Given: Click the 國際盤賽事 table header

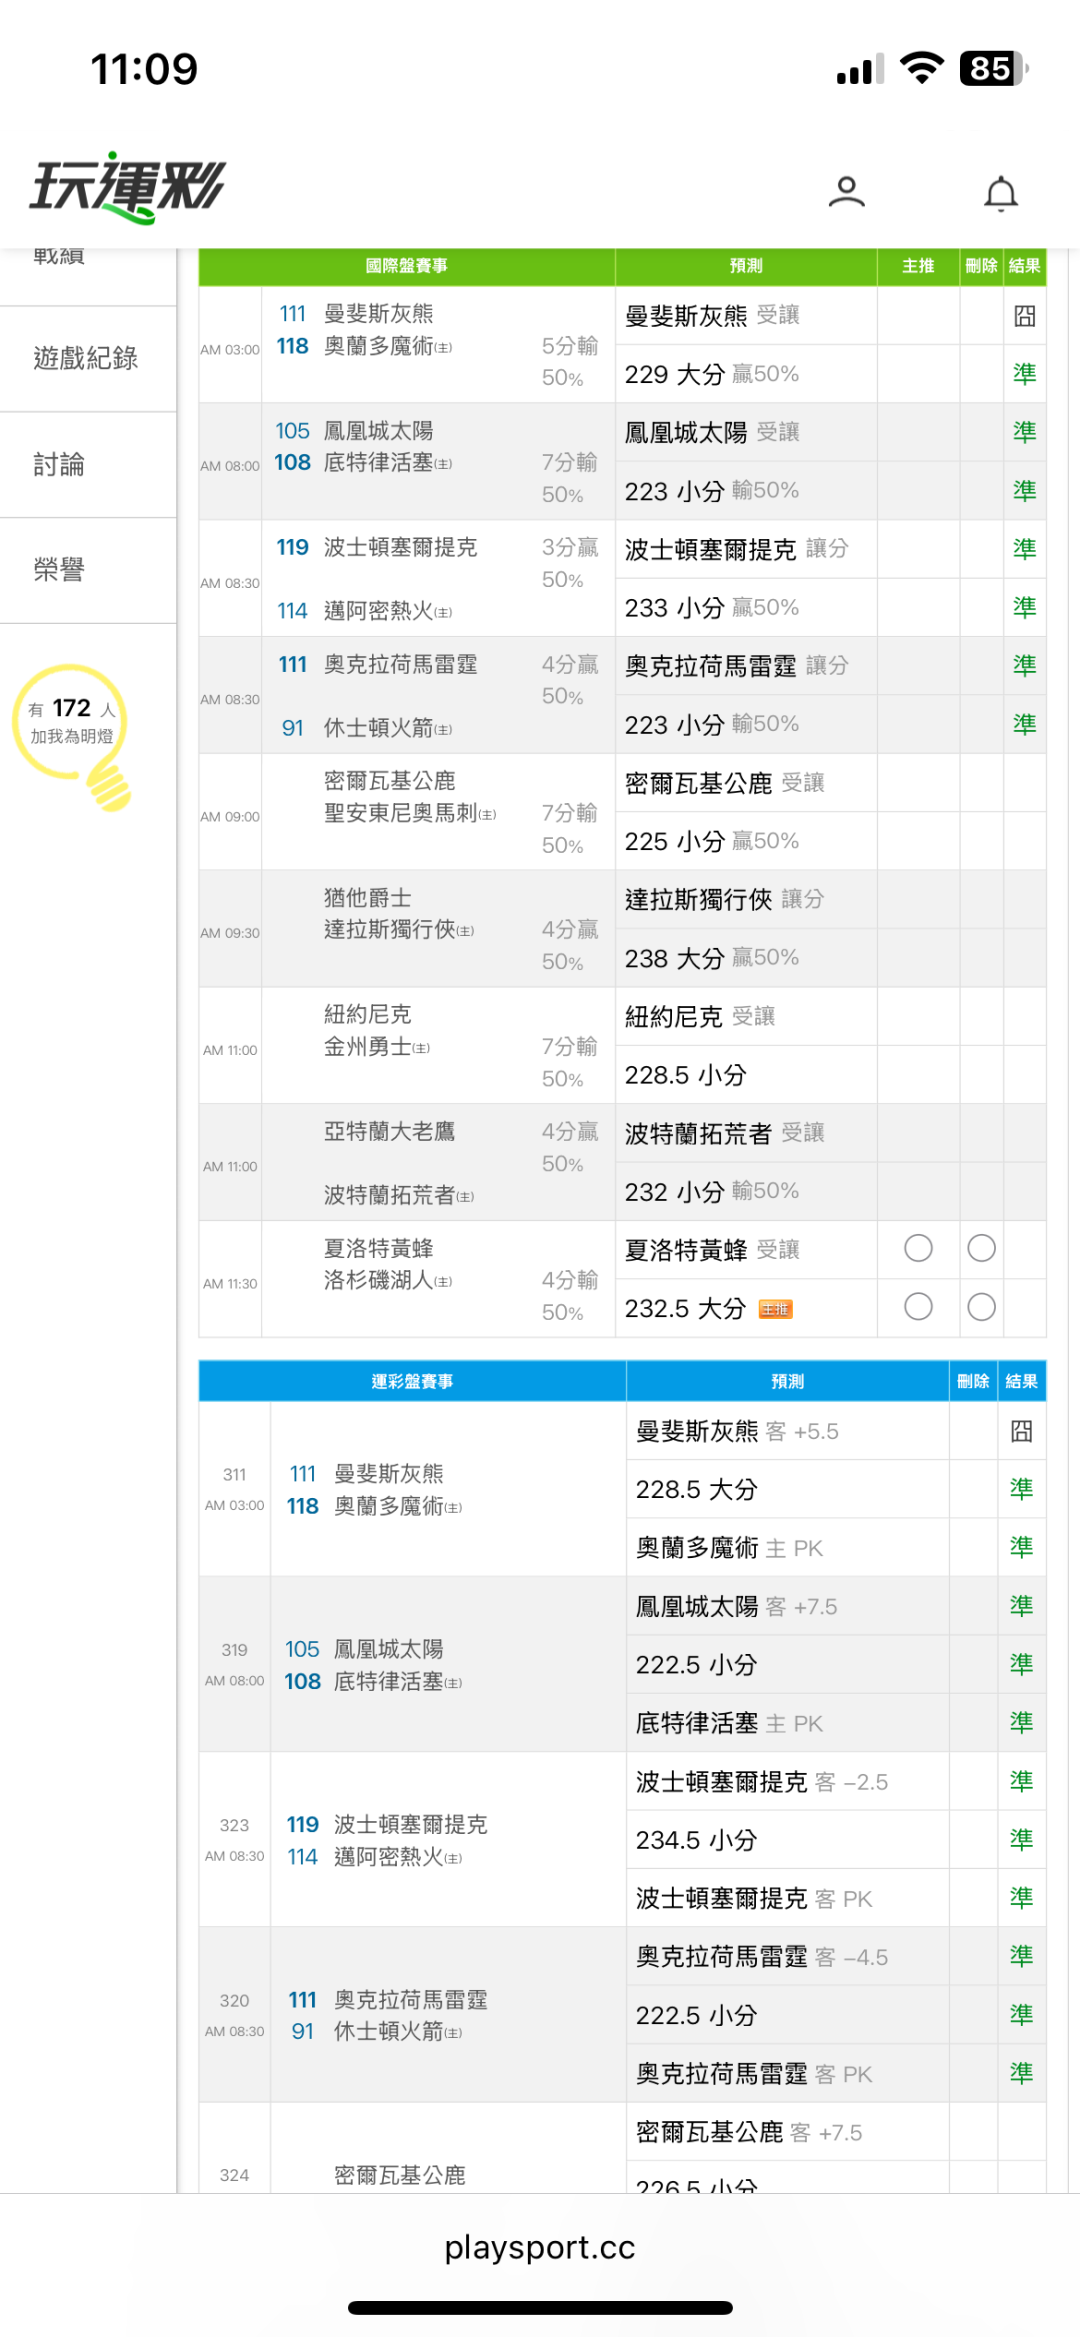Looking at the screenshot, I should click(x=406, y=266).
